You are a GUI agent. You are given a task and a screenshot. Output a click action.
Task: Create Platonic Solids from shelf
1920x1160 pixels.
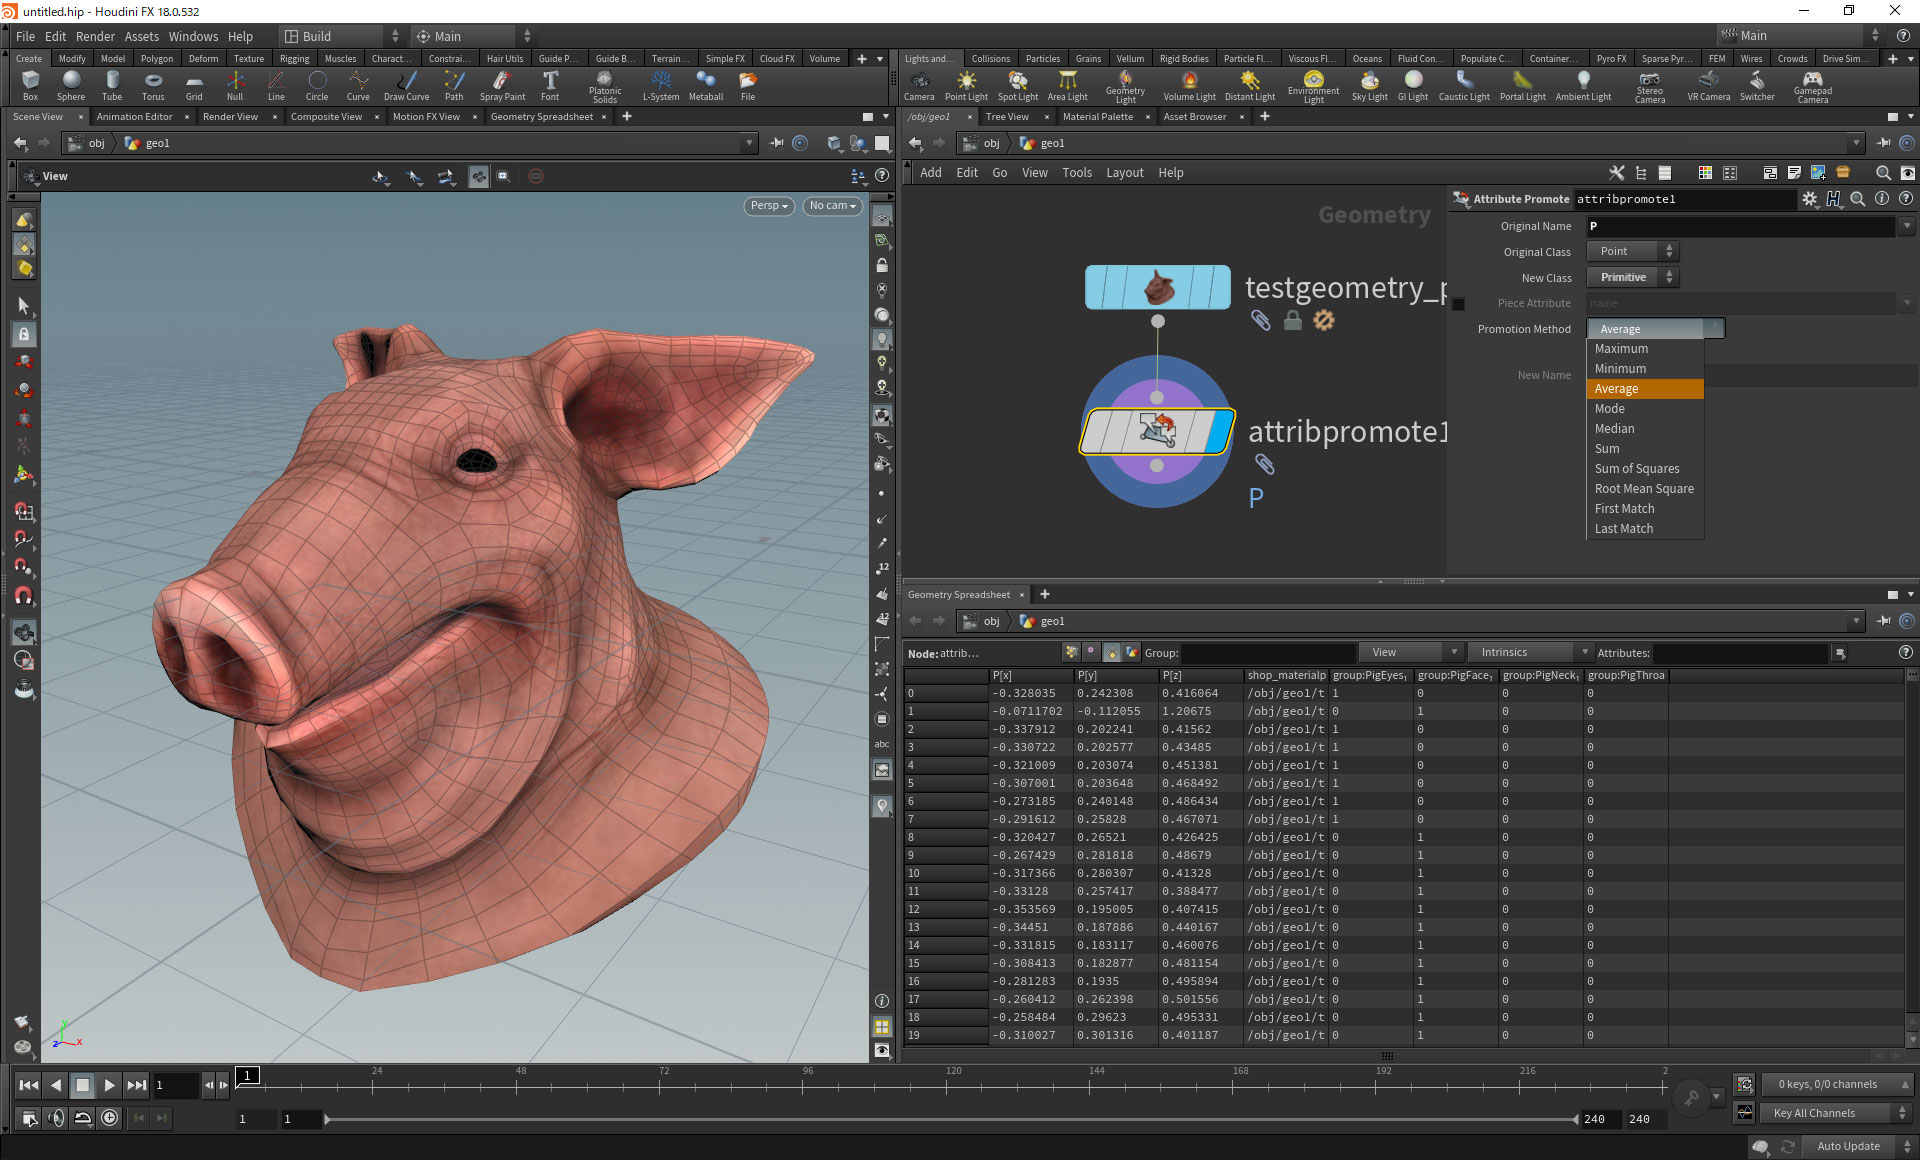click(x=605, y=87)
